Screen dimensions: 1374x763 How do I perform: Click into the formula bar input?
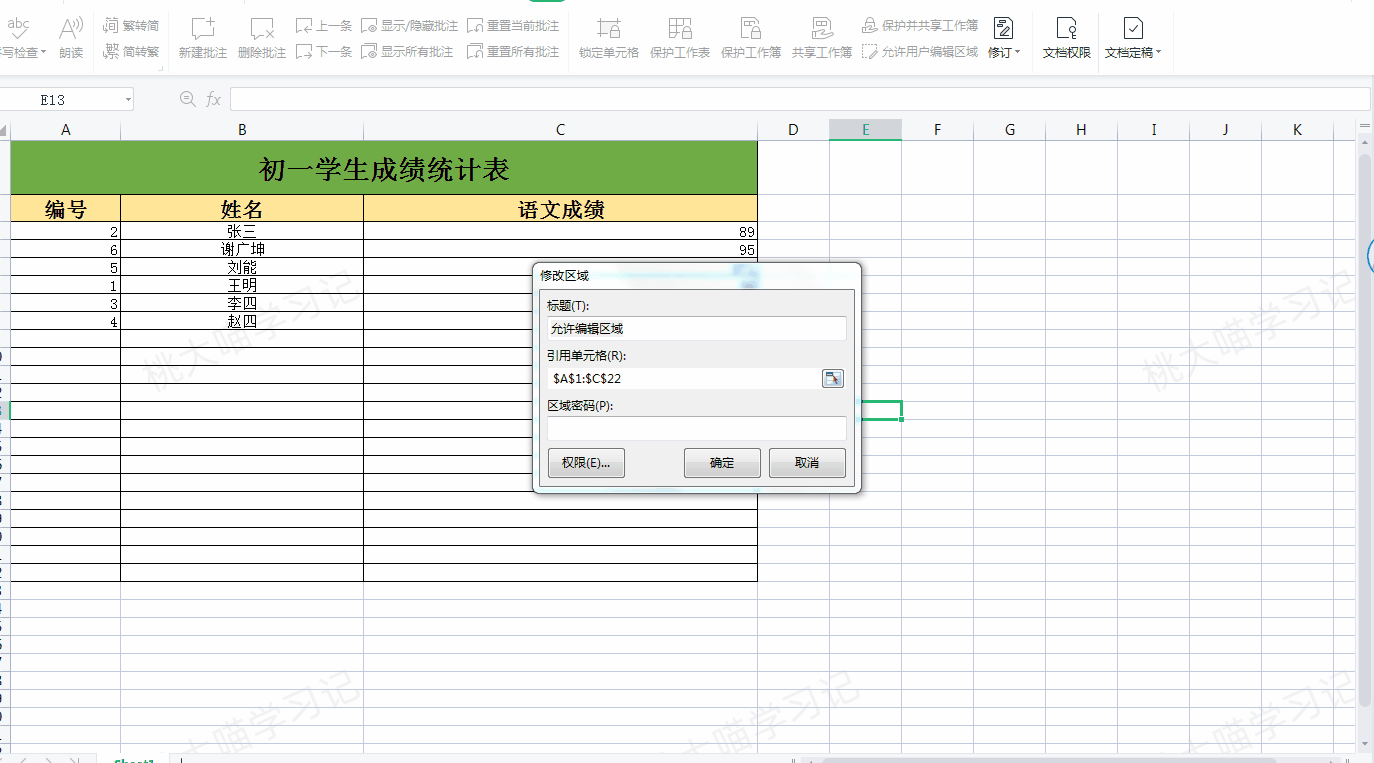pyautogui.click(x=800, y=99)
